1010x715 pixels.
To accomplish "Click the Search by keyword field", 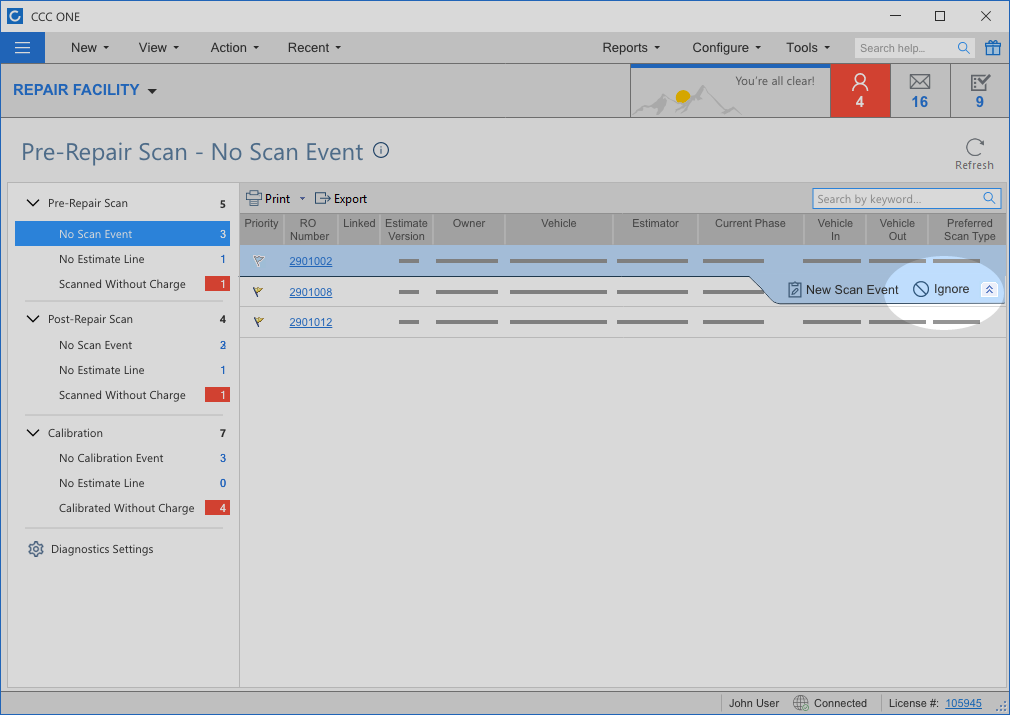I will pyautogui.click(x=896, y=198).
